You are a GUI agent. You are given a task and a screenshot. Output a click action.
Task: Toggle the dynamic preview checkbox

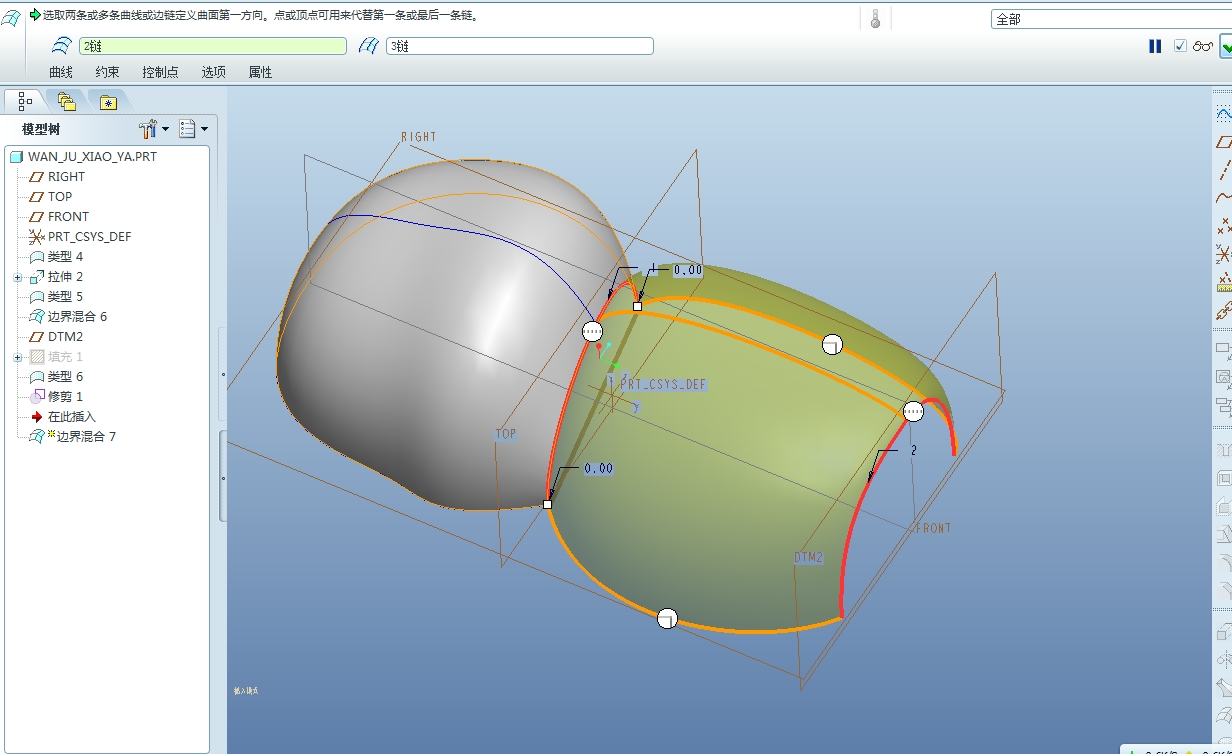1180,46
